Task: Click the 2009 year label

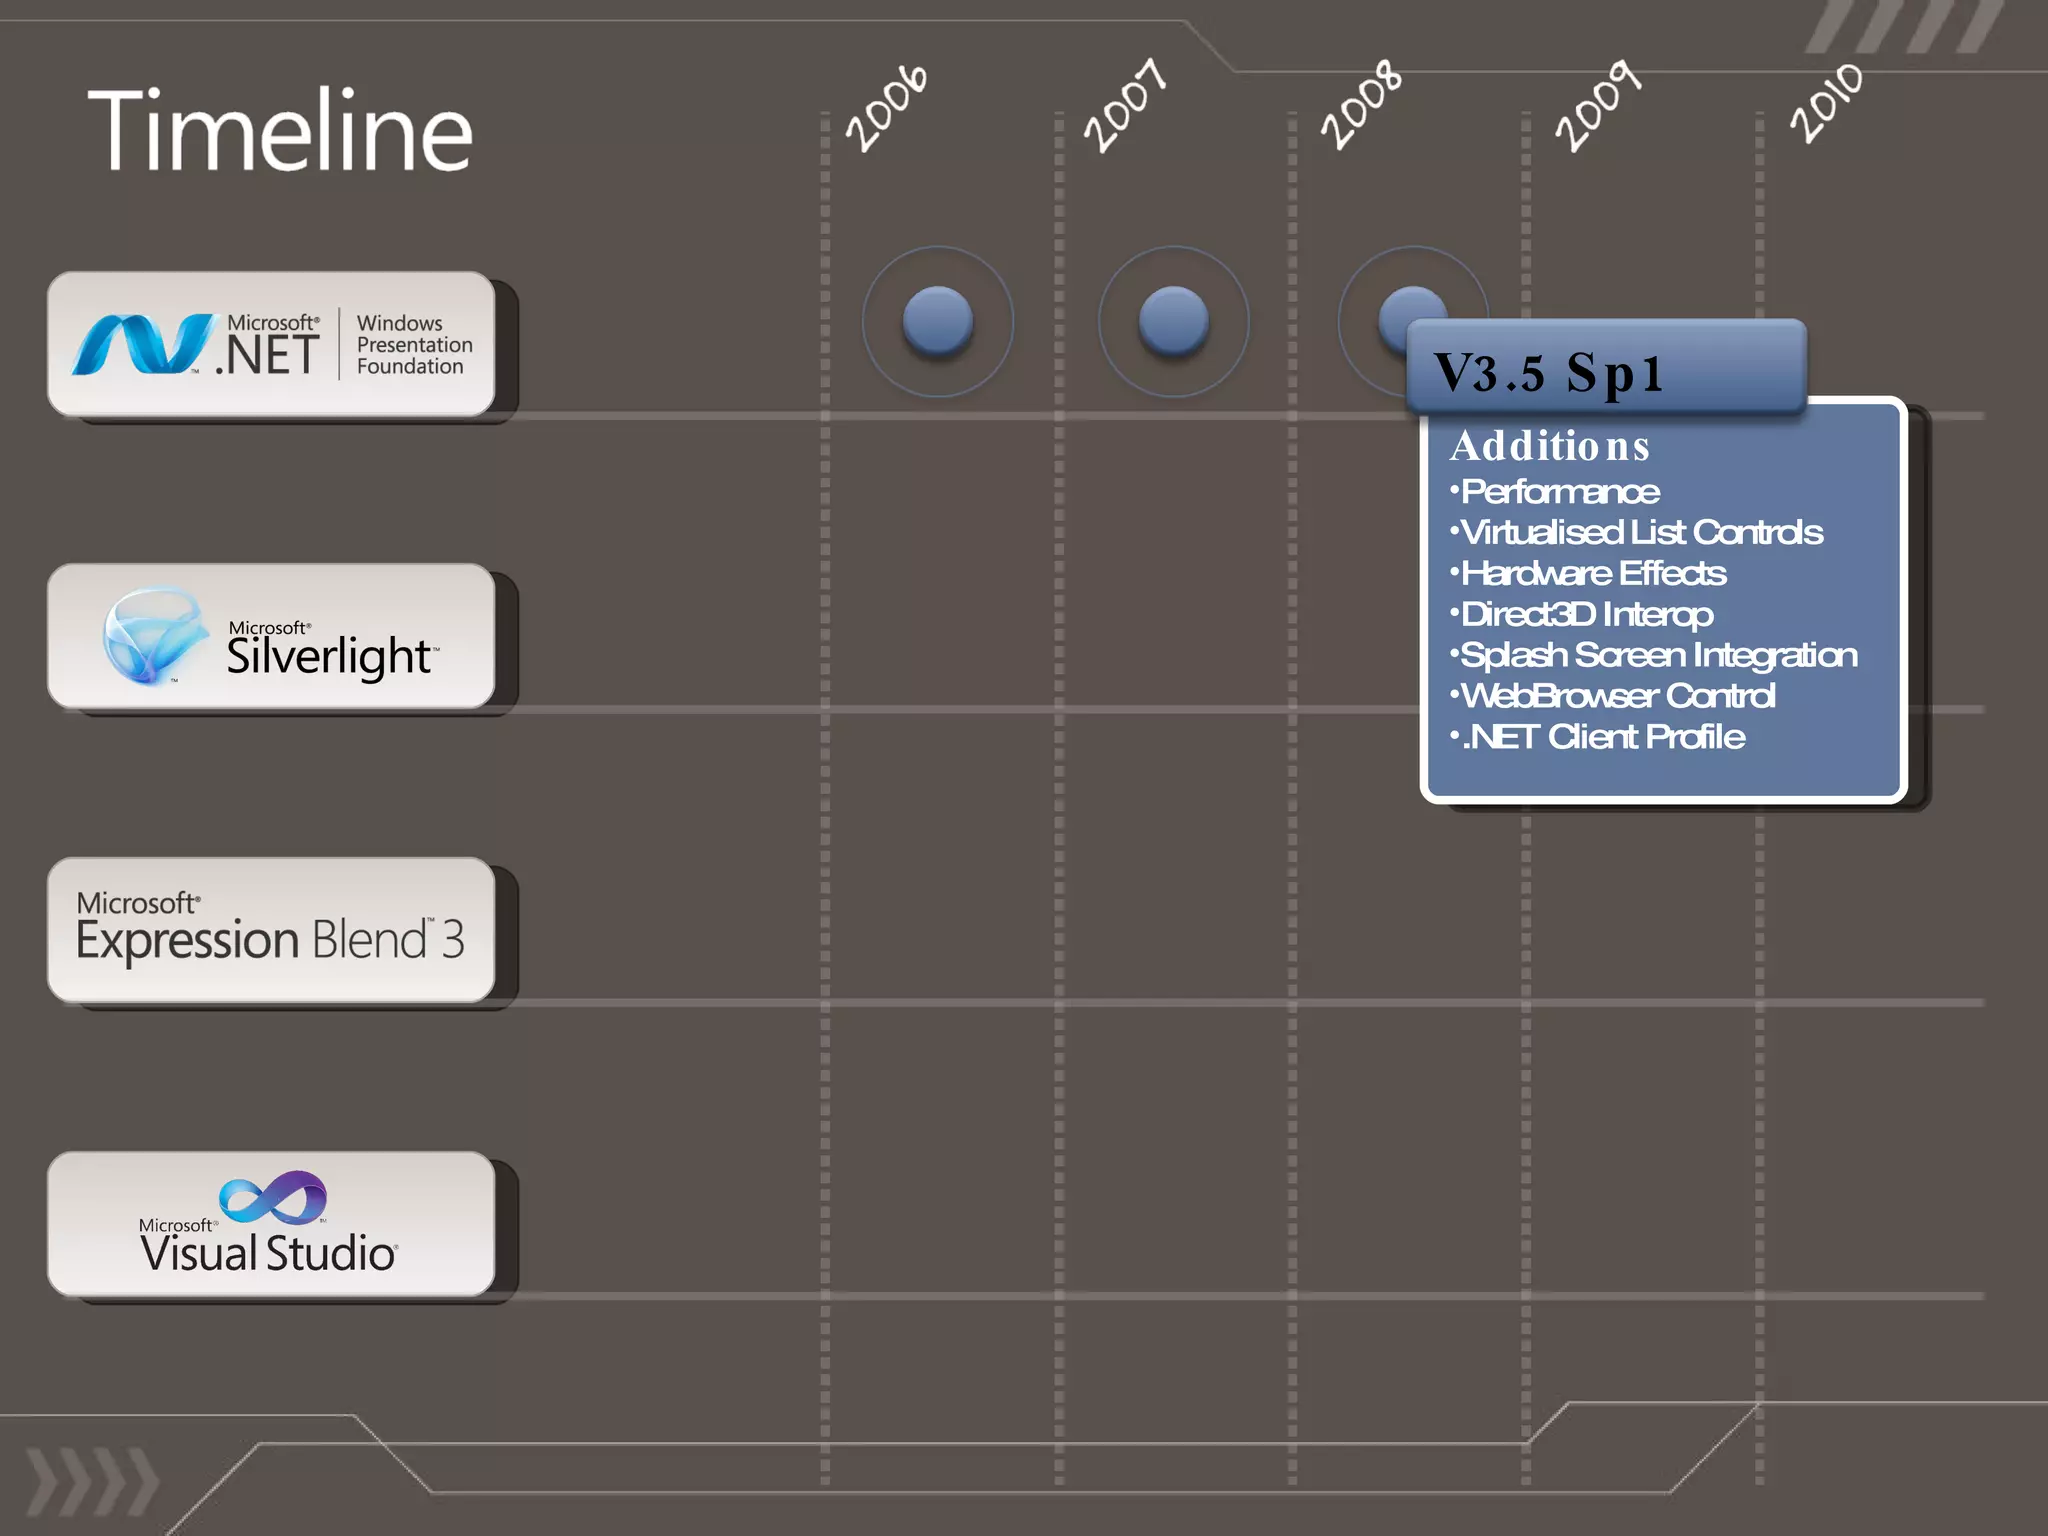Action: pyautogui.click(x=1598, y=106)
